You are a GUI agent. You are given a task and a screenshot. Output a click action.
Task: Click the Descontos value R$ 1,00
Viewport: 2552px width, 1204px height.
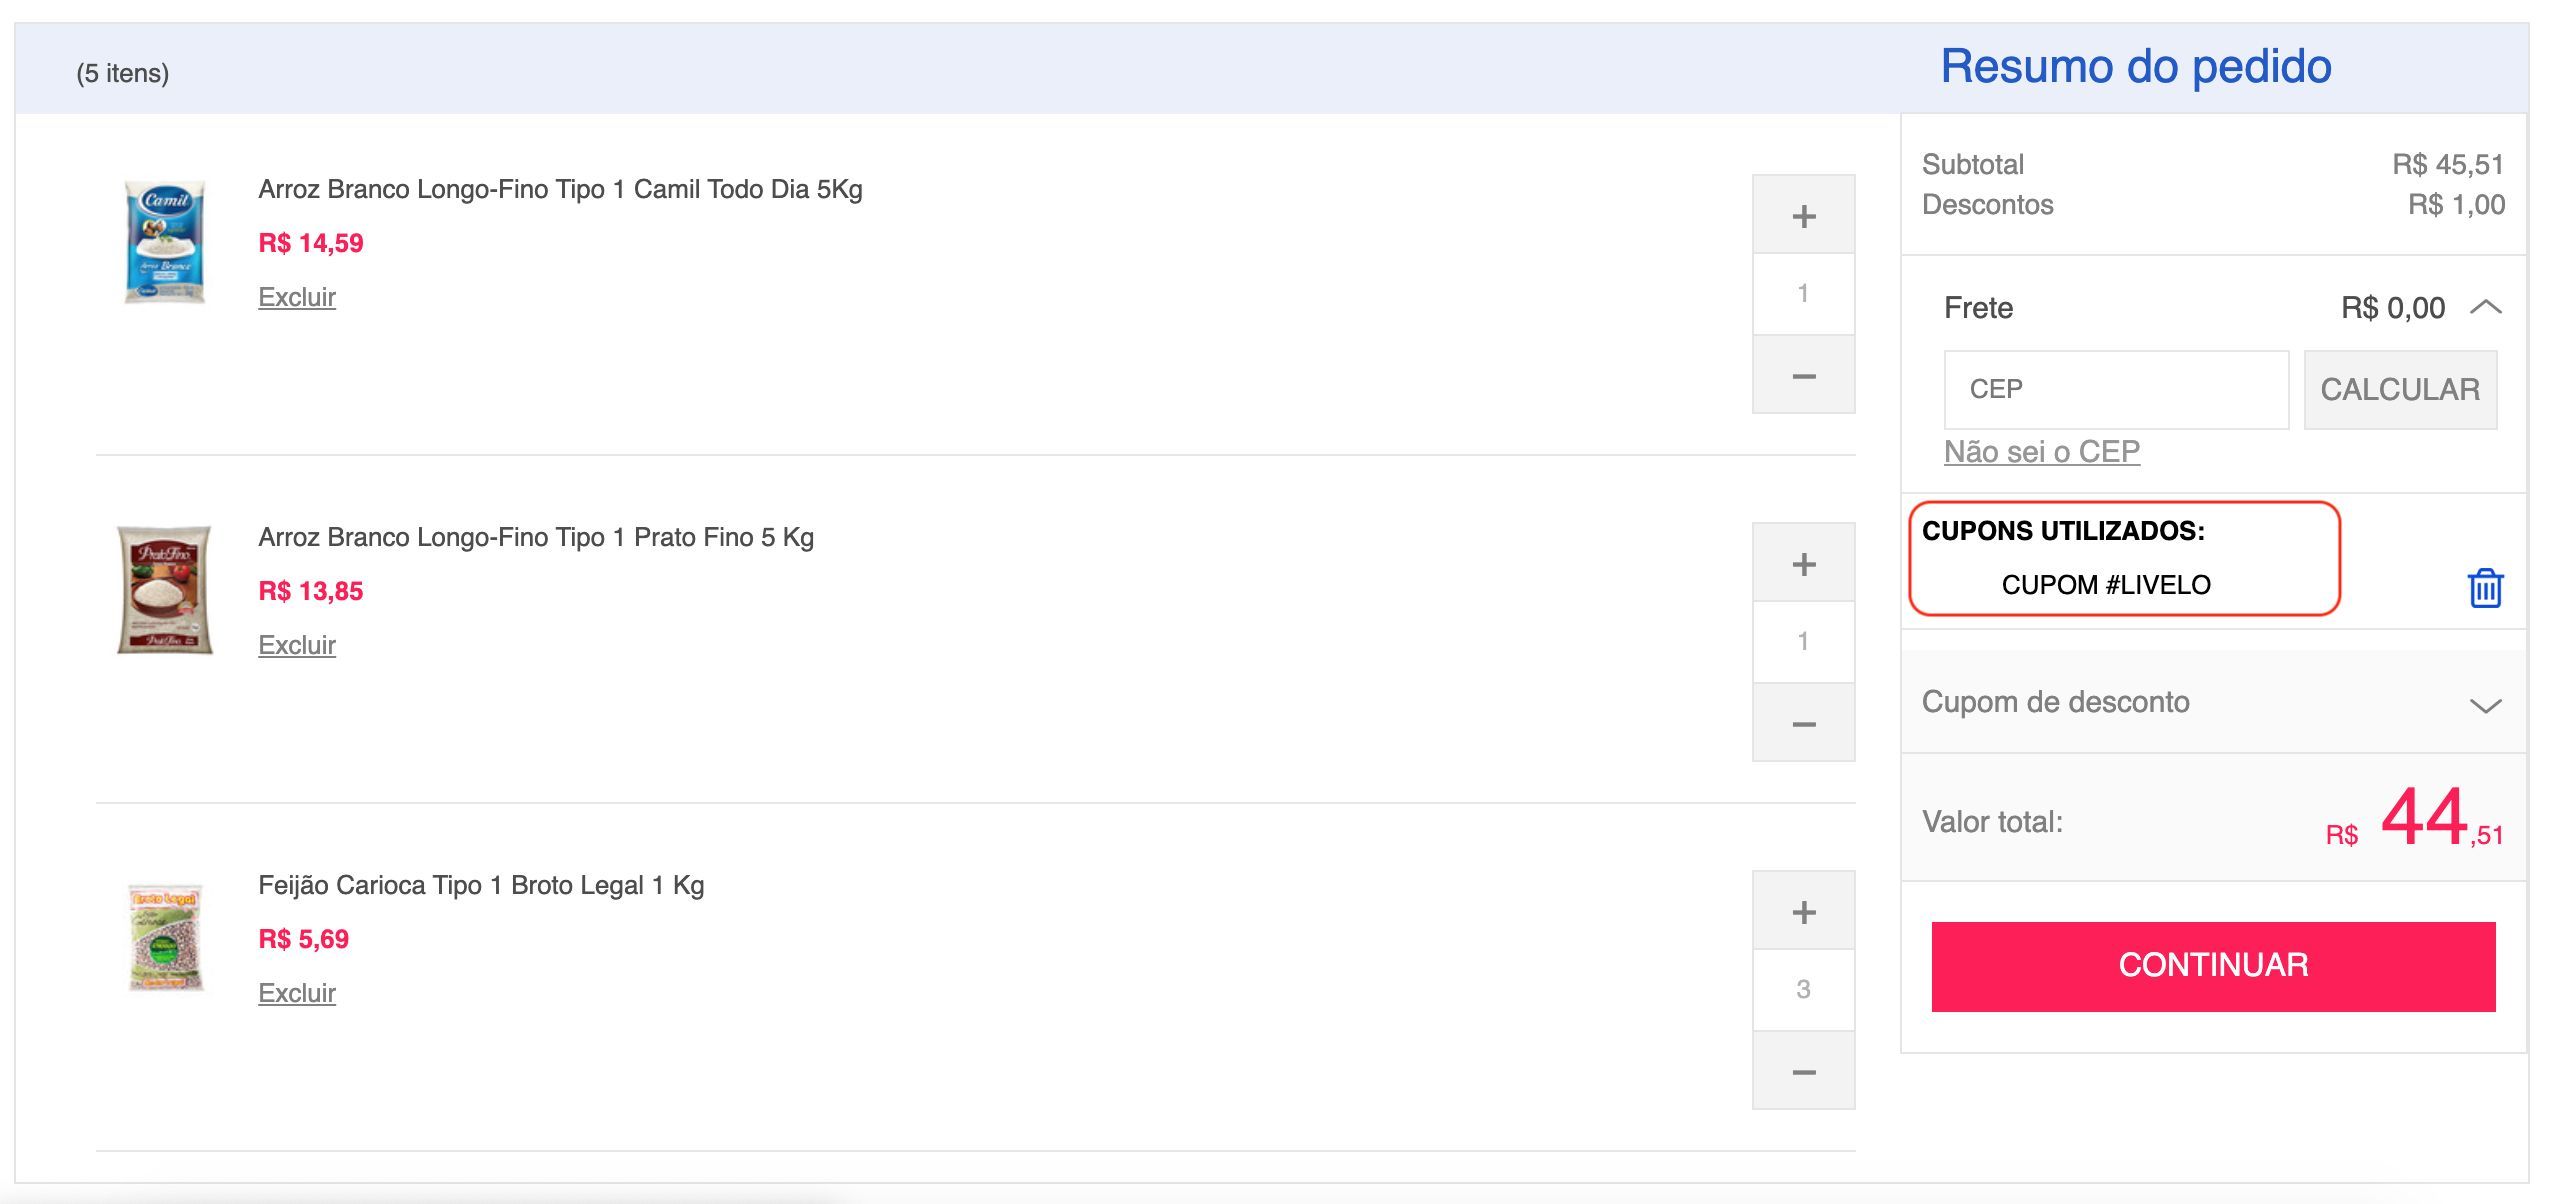click(x=2456, y=204)
